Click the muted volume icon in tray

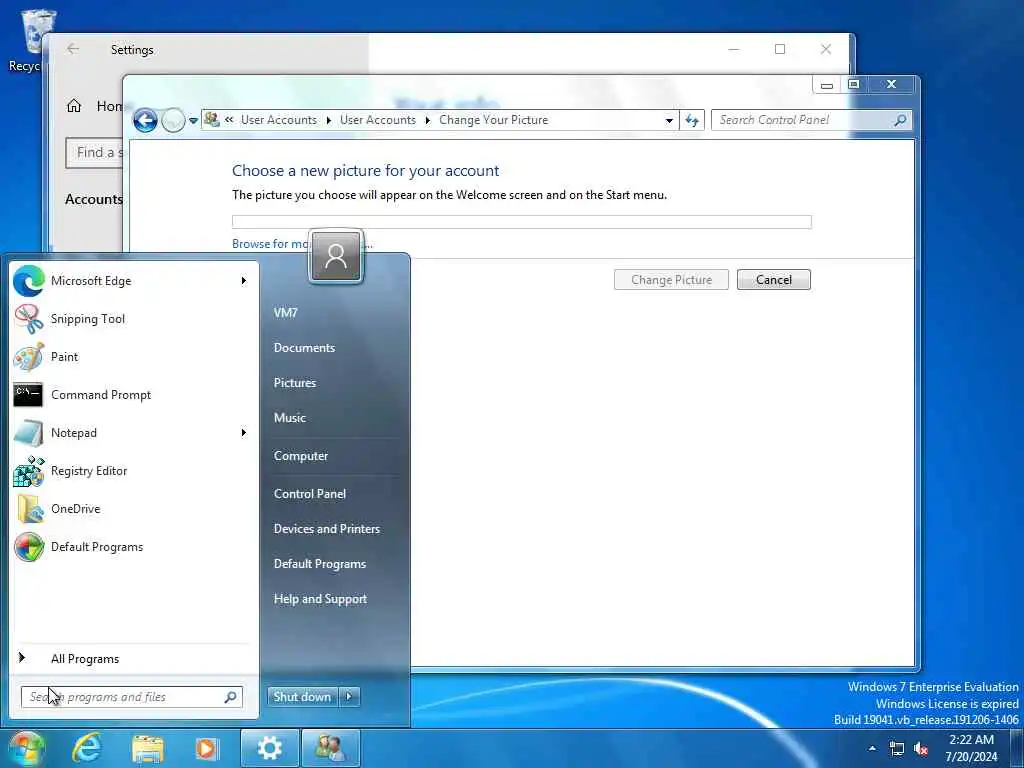921,749
